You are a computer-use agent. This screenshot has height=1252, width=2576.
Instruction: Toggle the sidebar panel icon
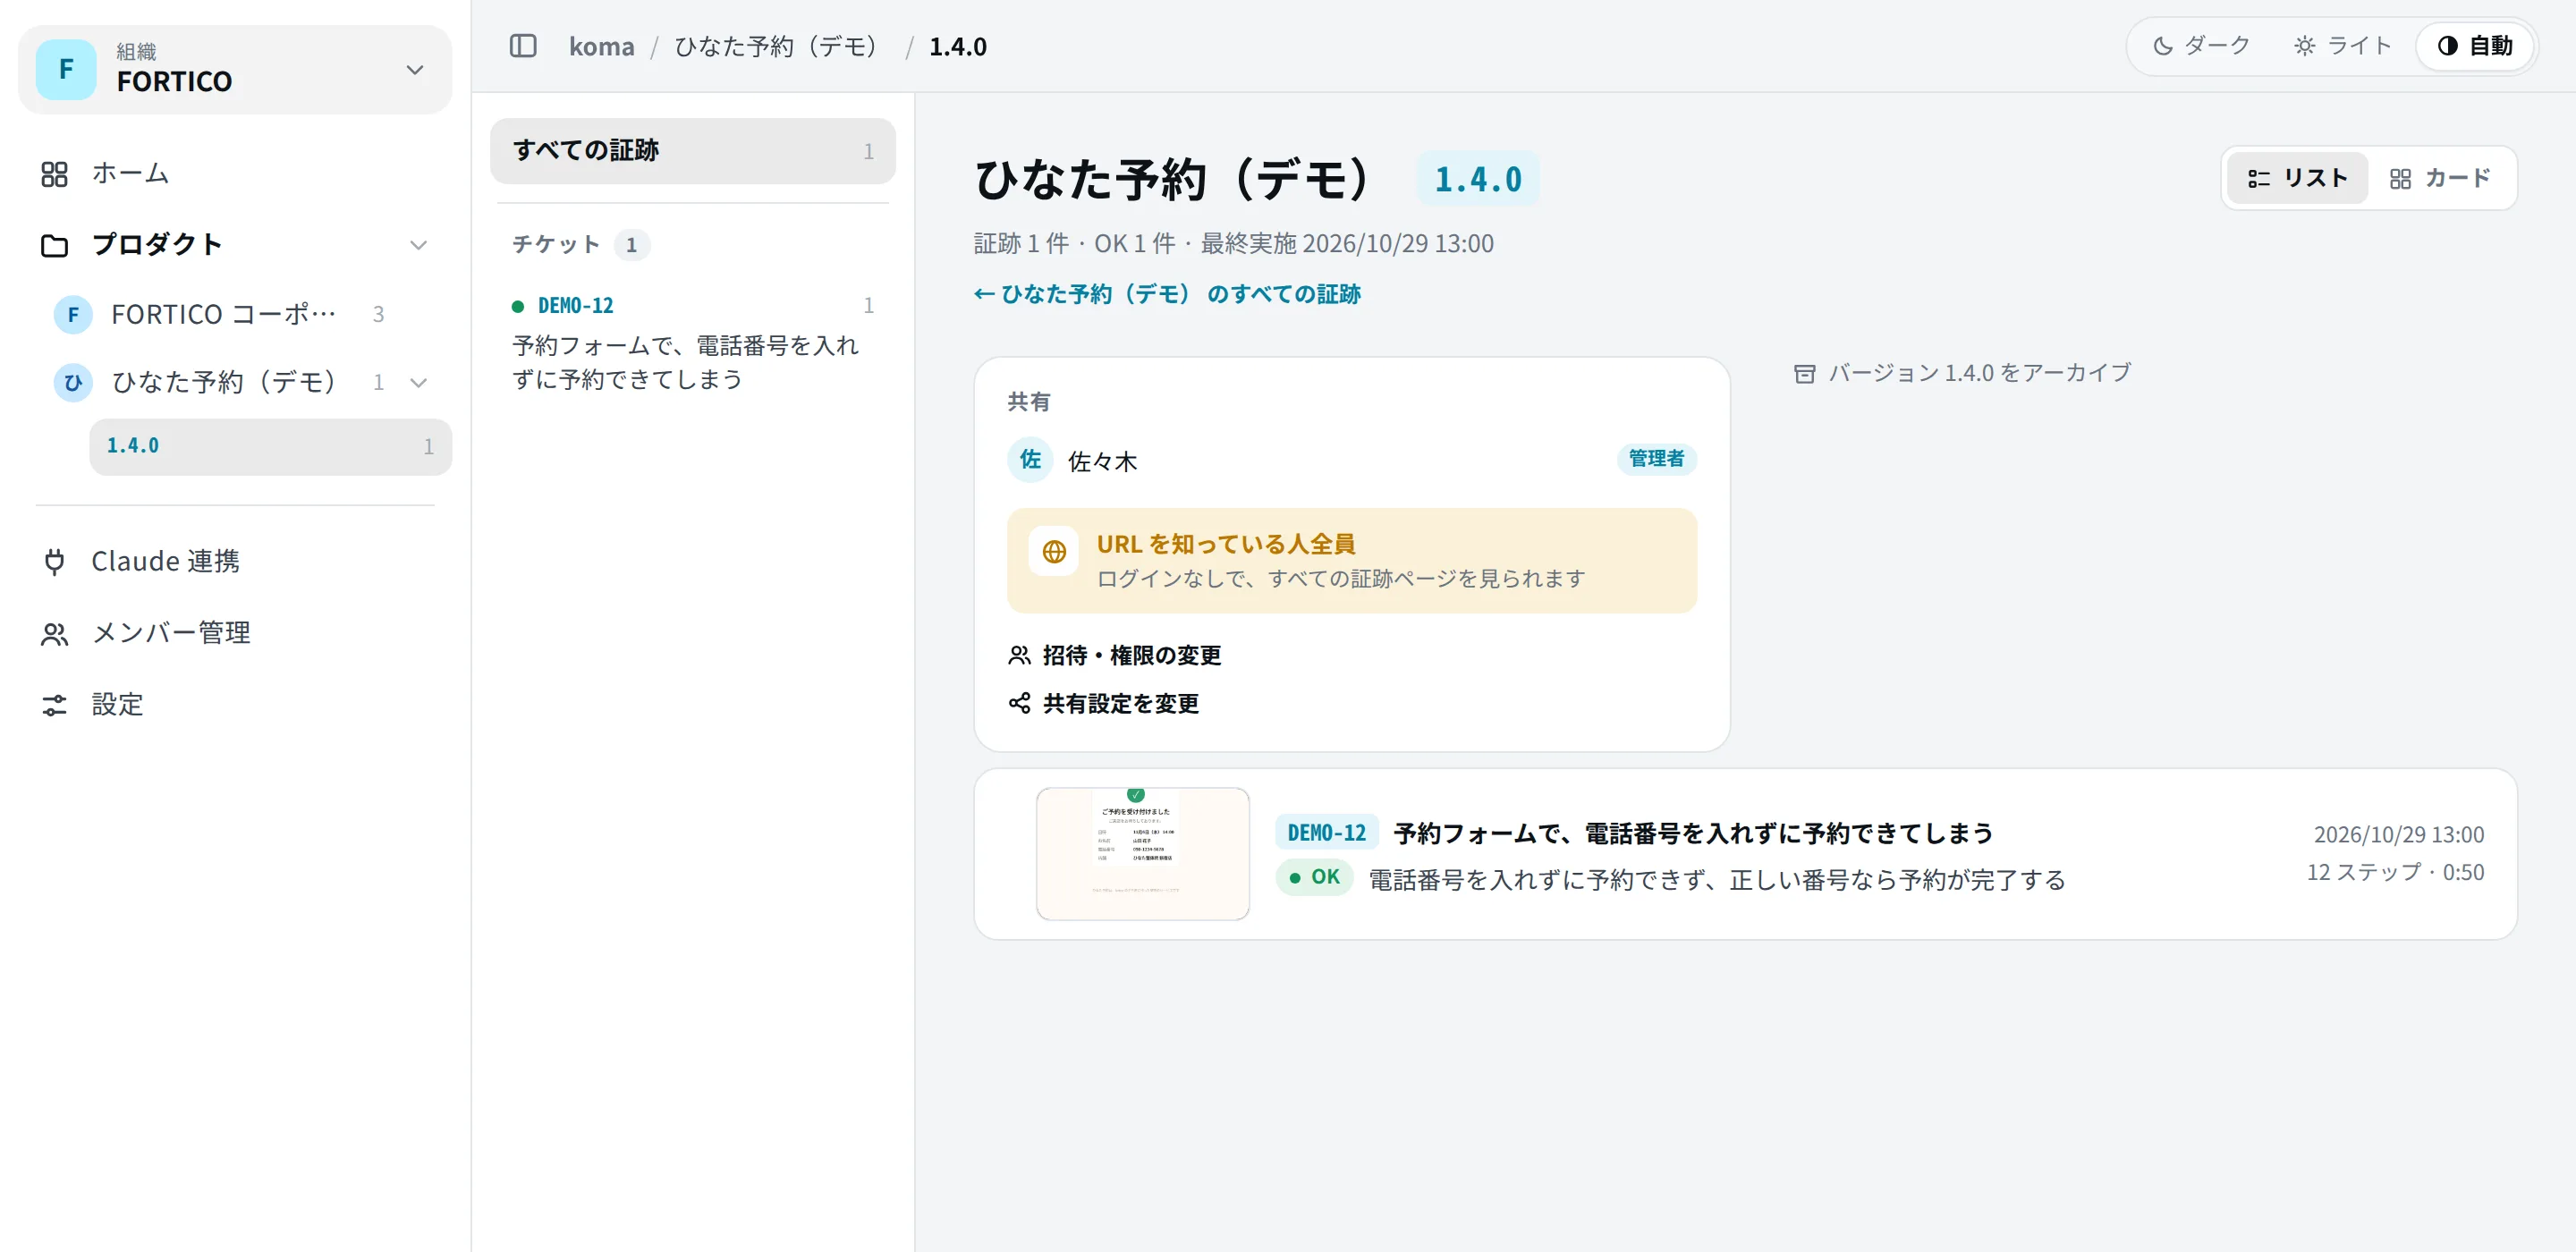pyautogui.click(x=523, y=46)
